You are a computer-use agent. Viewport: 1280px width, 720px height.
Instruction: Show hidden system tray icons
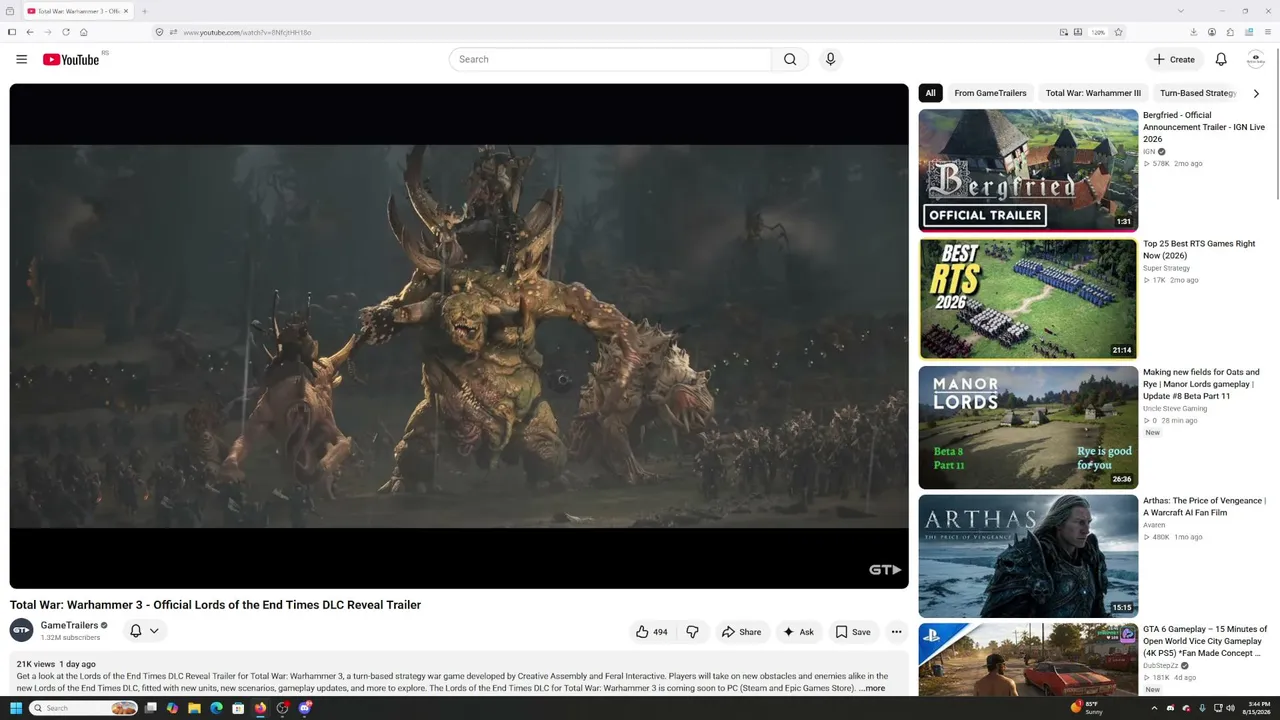pyautogui.click(x=1154, y=708)
